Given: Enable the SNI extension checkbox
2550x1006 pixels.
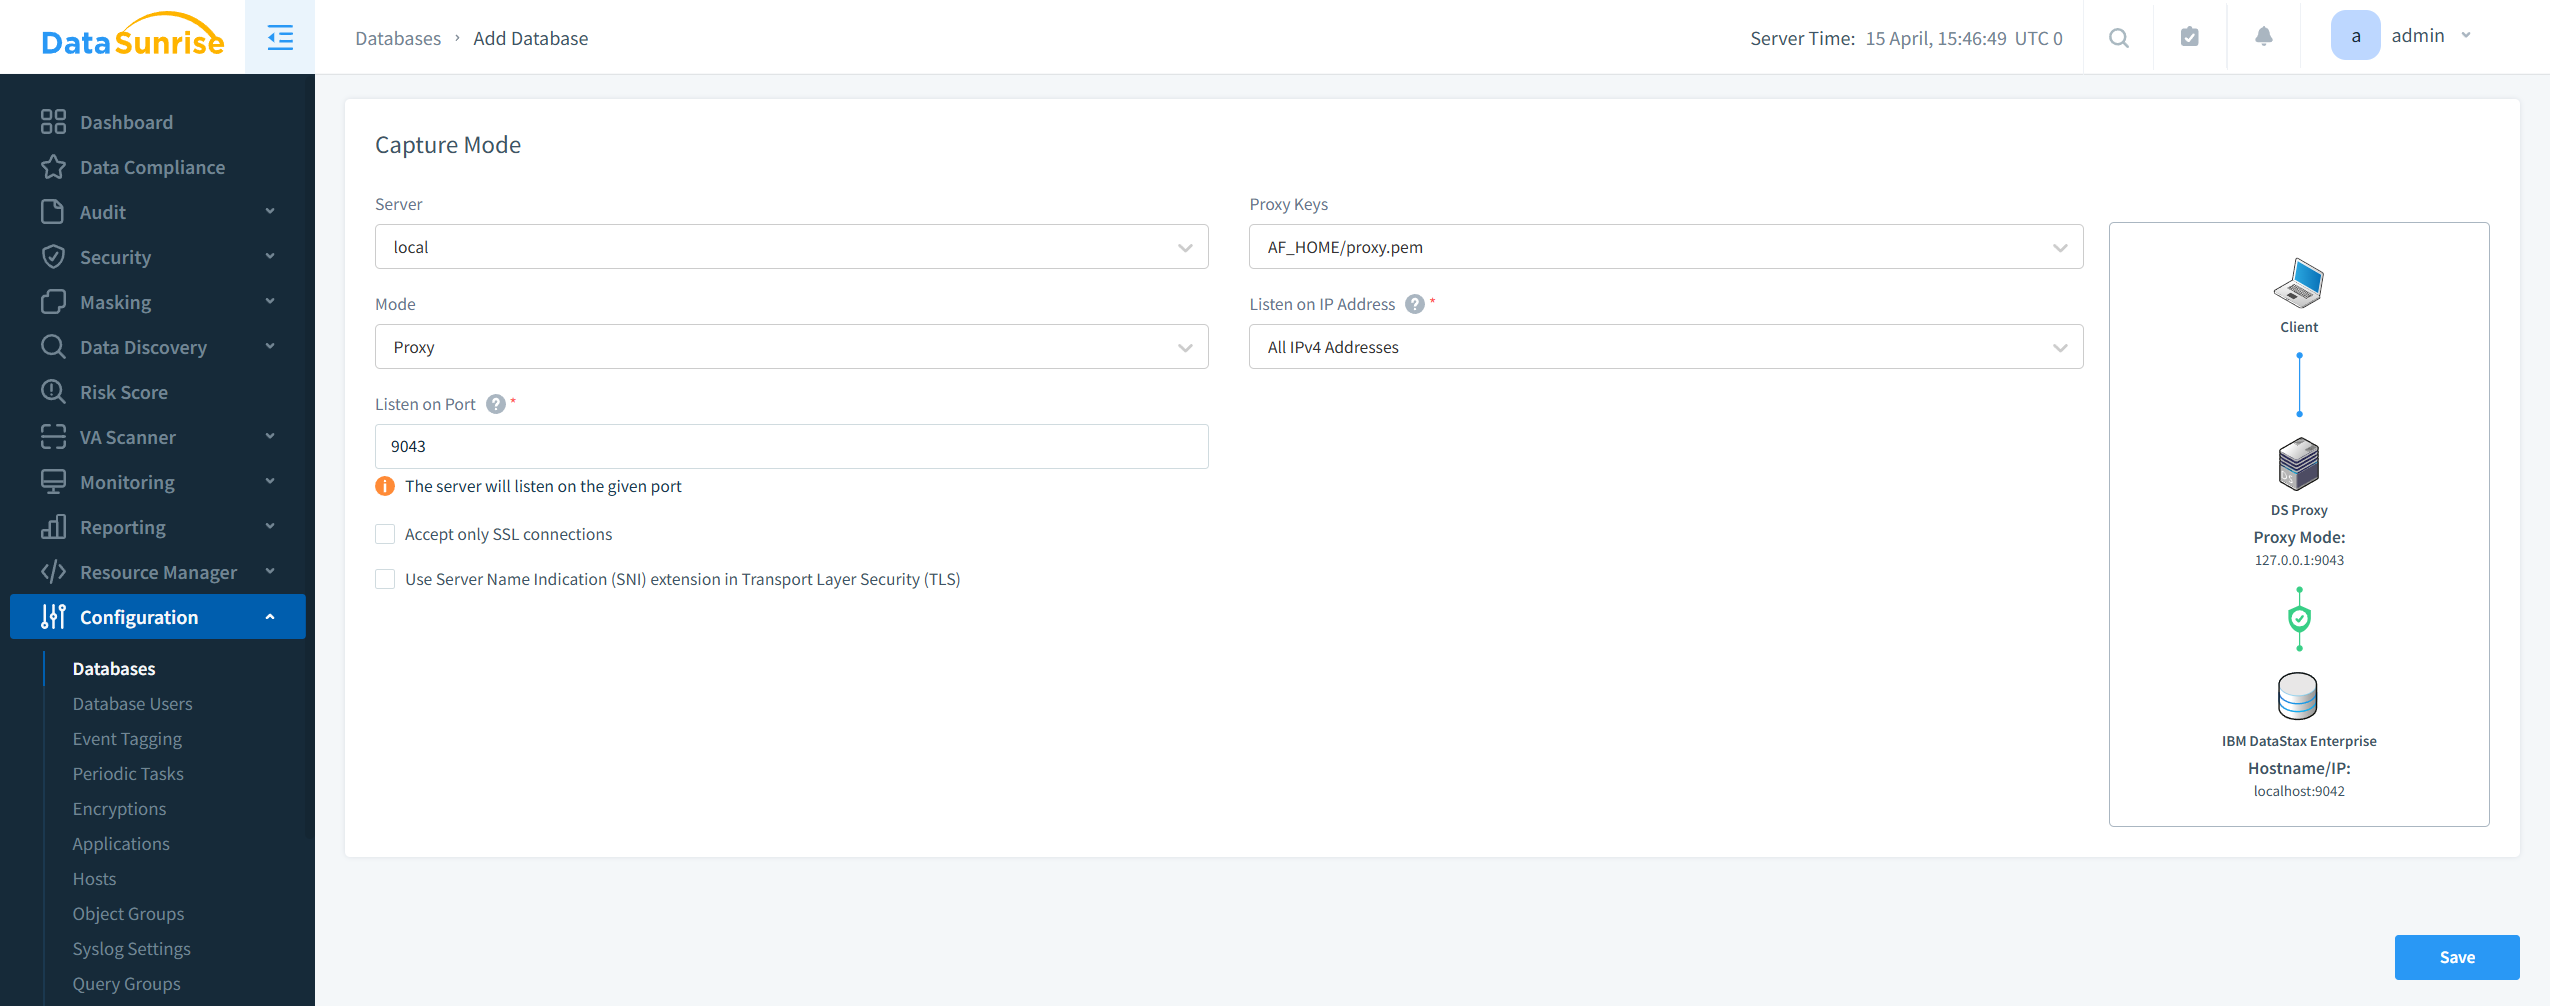Looking at the screenshot, I should (385, 579).
